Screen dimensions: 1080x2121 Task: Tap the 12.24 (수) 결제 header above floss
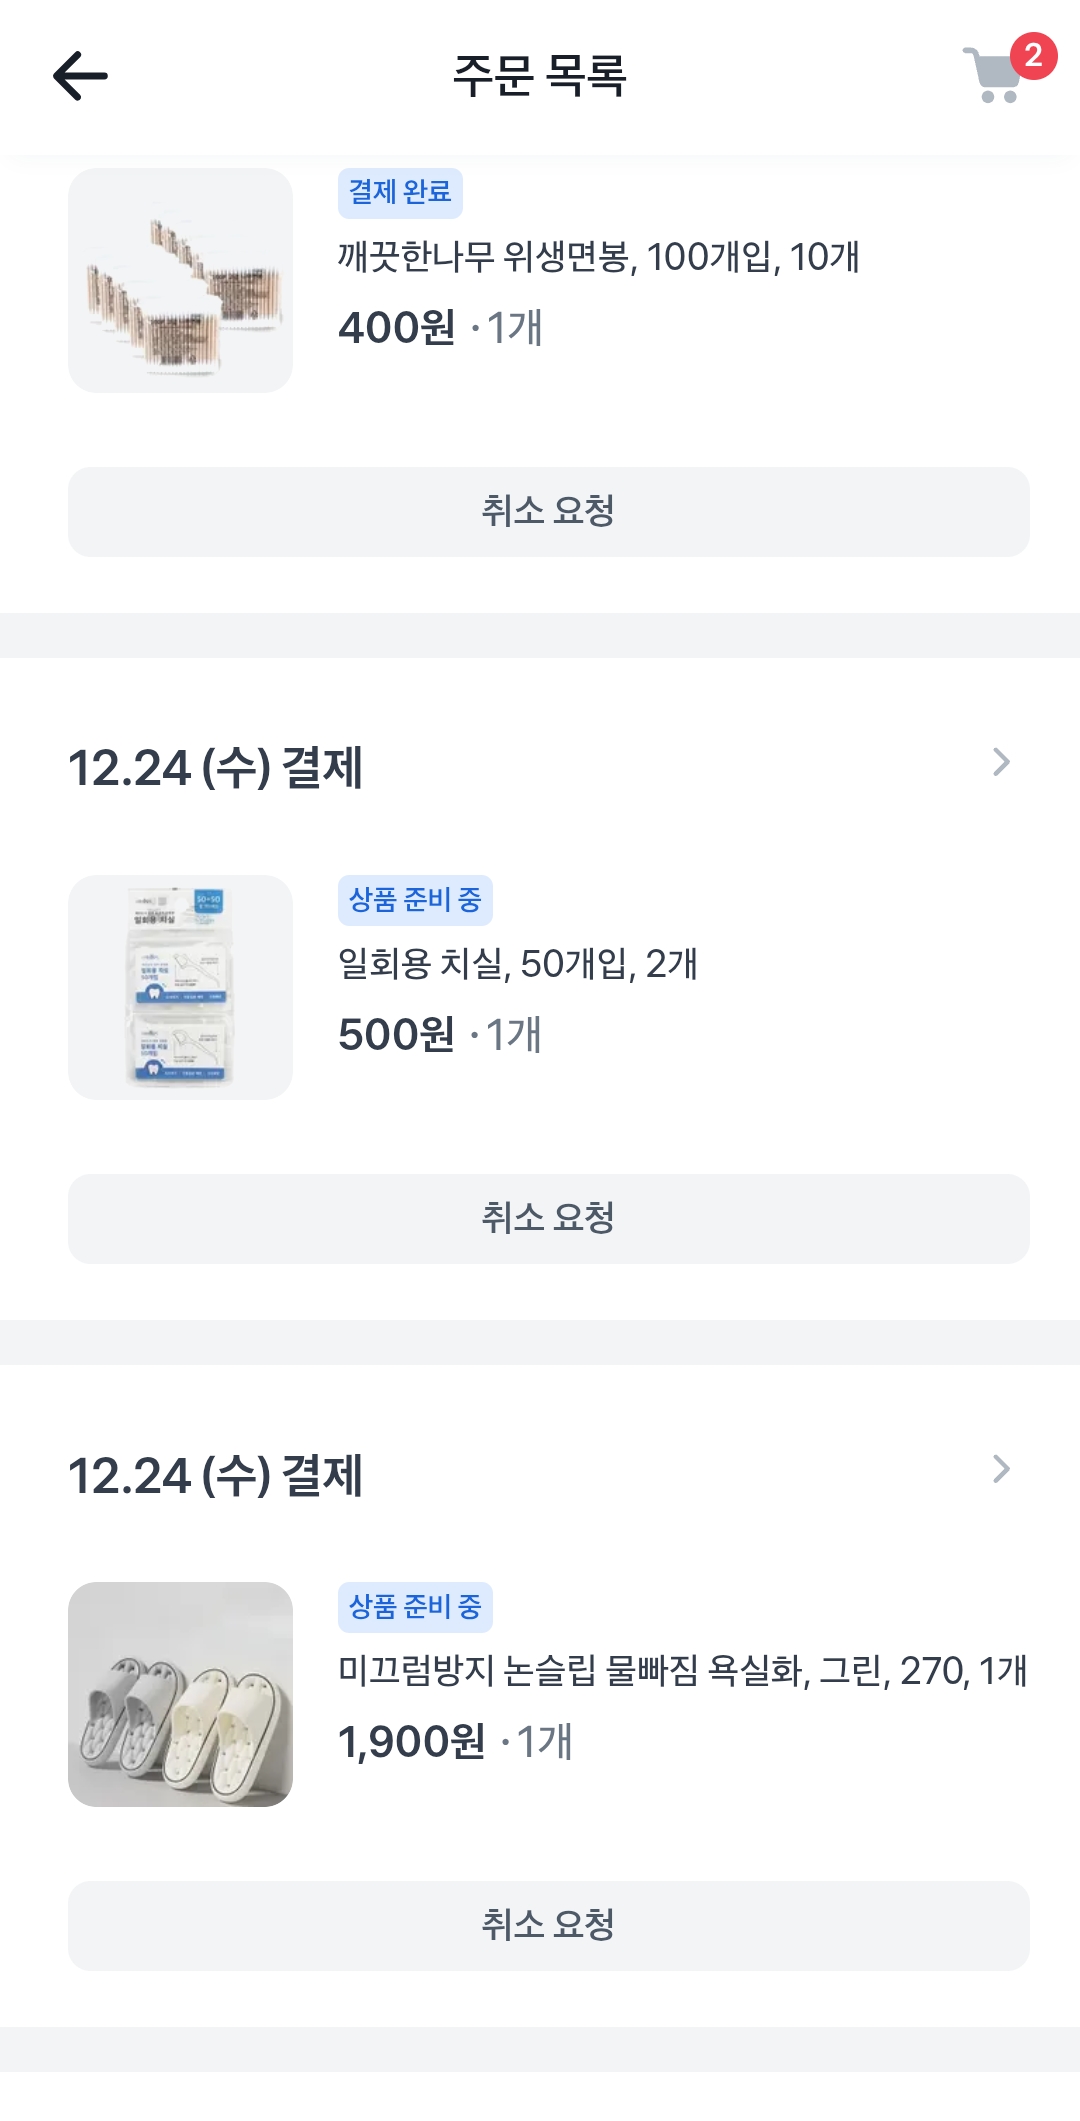pyautogui.click(x=215, y=768)
